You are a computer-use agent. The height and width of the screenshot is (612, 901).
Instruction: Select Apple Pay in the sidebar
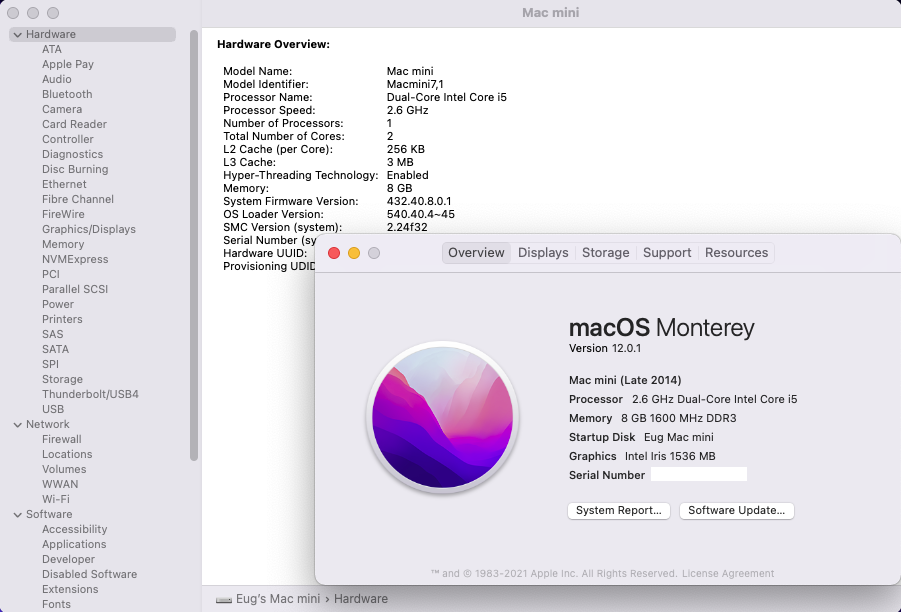(68, 64)
